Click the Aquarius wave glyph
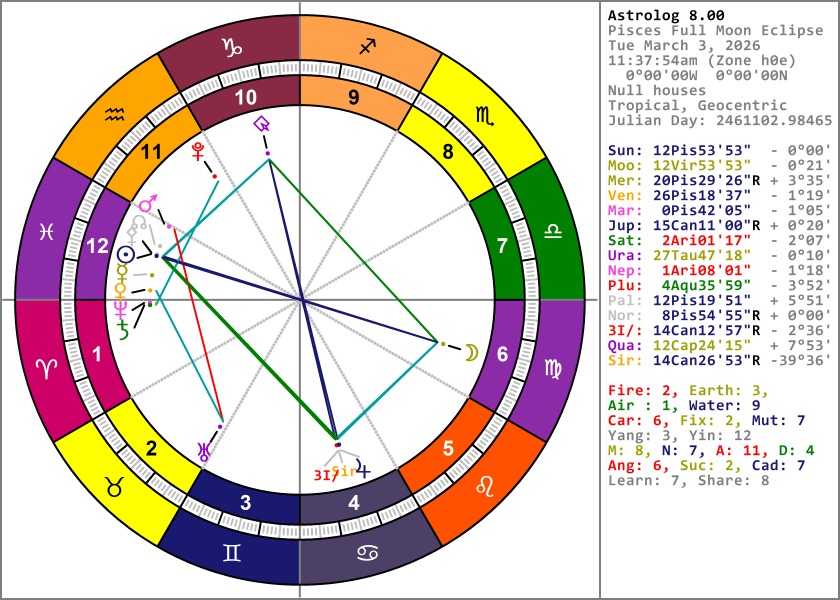This screenshot has height=600, width=840. tap(116, 116)
